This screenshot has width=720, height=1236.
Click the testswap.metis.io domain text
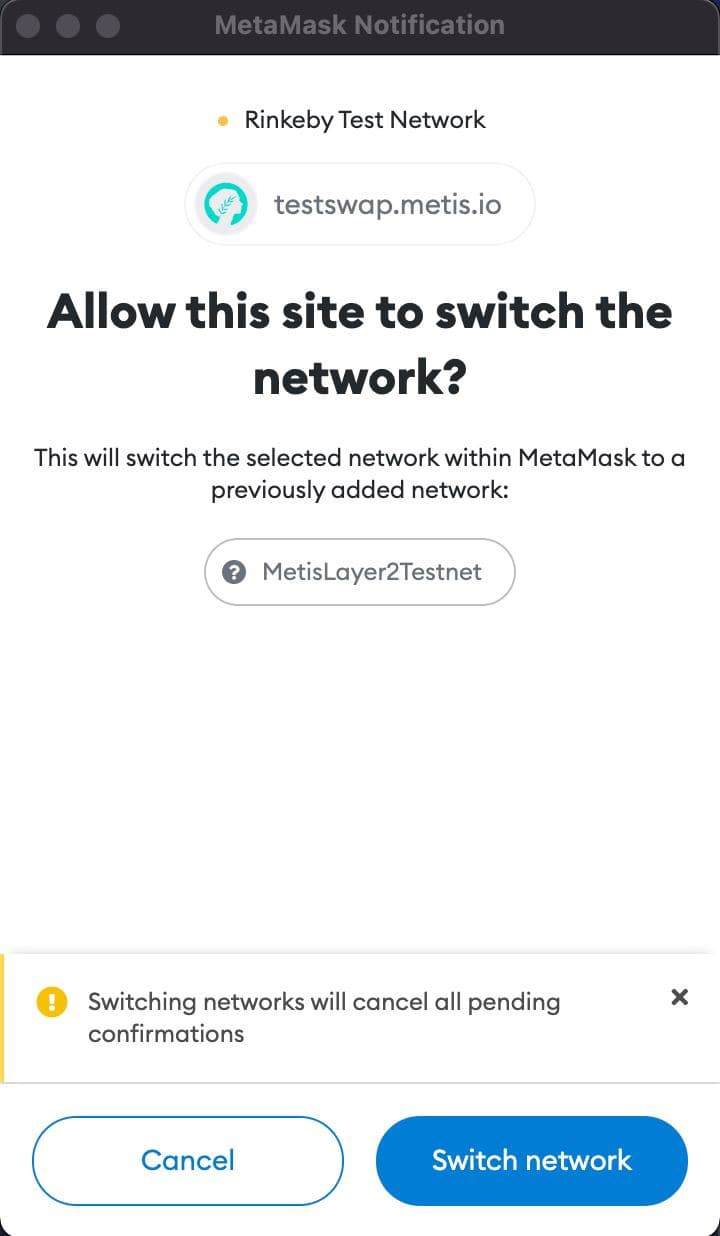pos(388,205)
